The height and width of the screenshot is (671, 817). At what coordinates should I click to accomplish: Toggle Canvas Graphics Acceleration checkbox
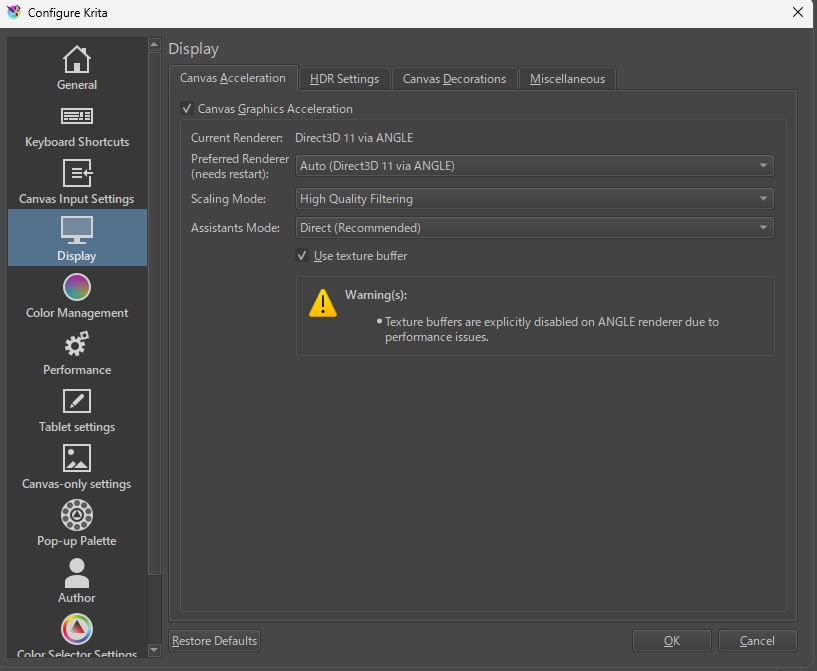(x=187, y=108)
